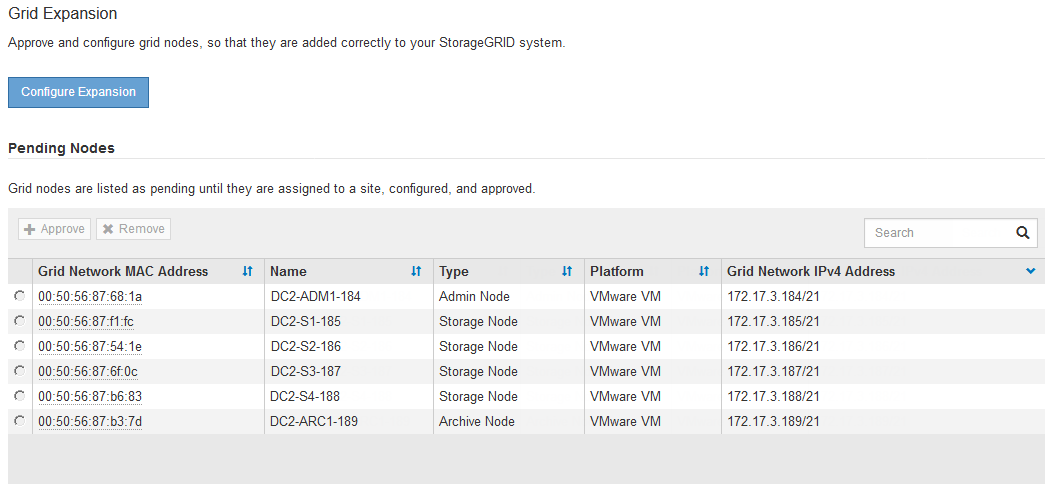The width and height of the screenshot is (1045, 484).
Task: Click the sort icon in Name column
Action: tap(416, 271)
